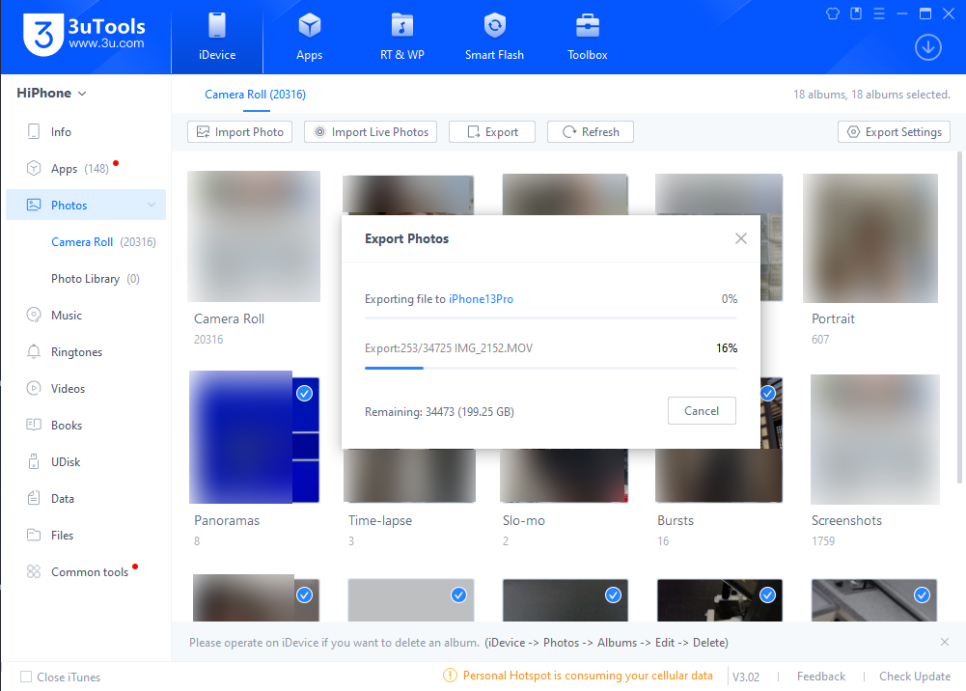Toggle the Panoramas album checkmark
Screen dimensions: 966x691
click(304, 393)
